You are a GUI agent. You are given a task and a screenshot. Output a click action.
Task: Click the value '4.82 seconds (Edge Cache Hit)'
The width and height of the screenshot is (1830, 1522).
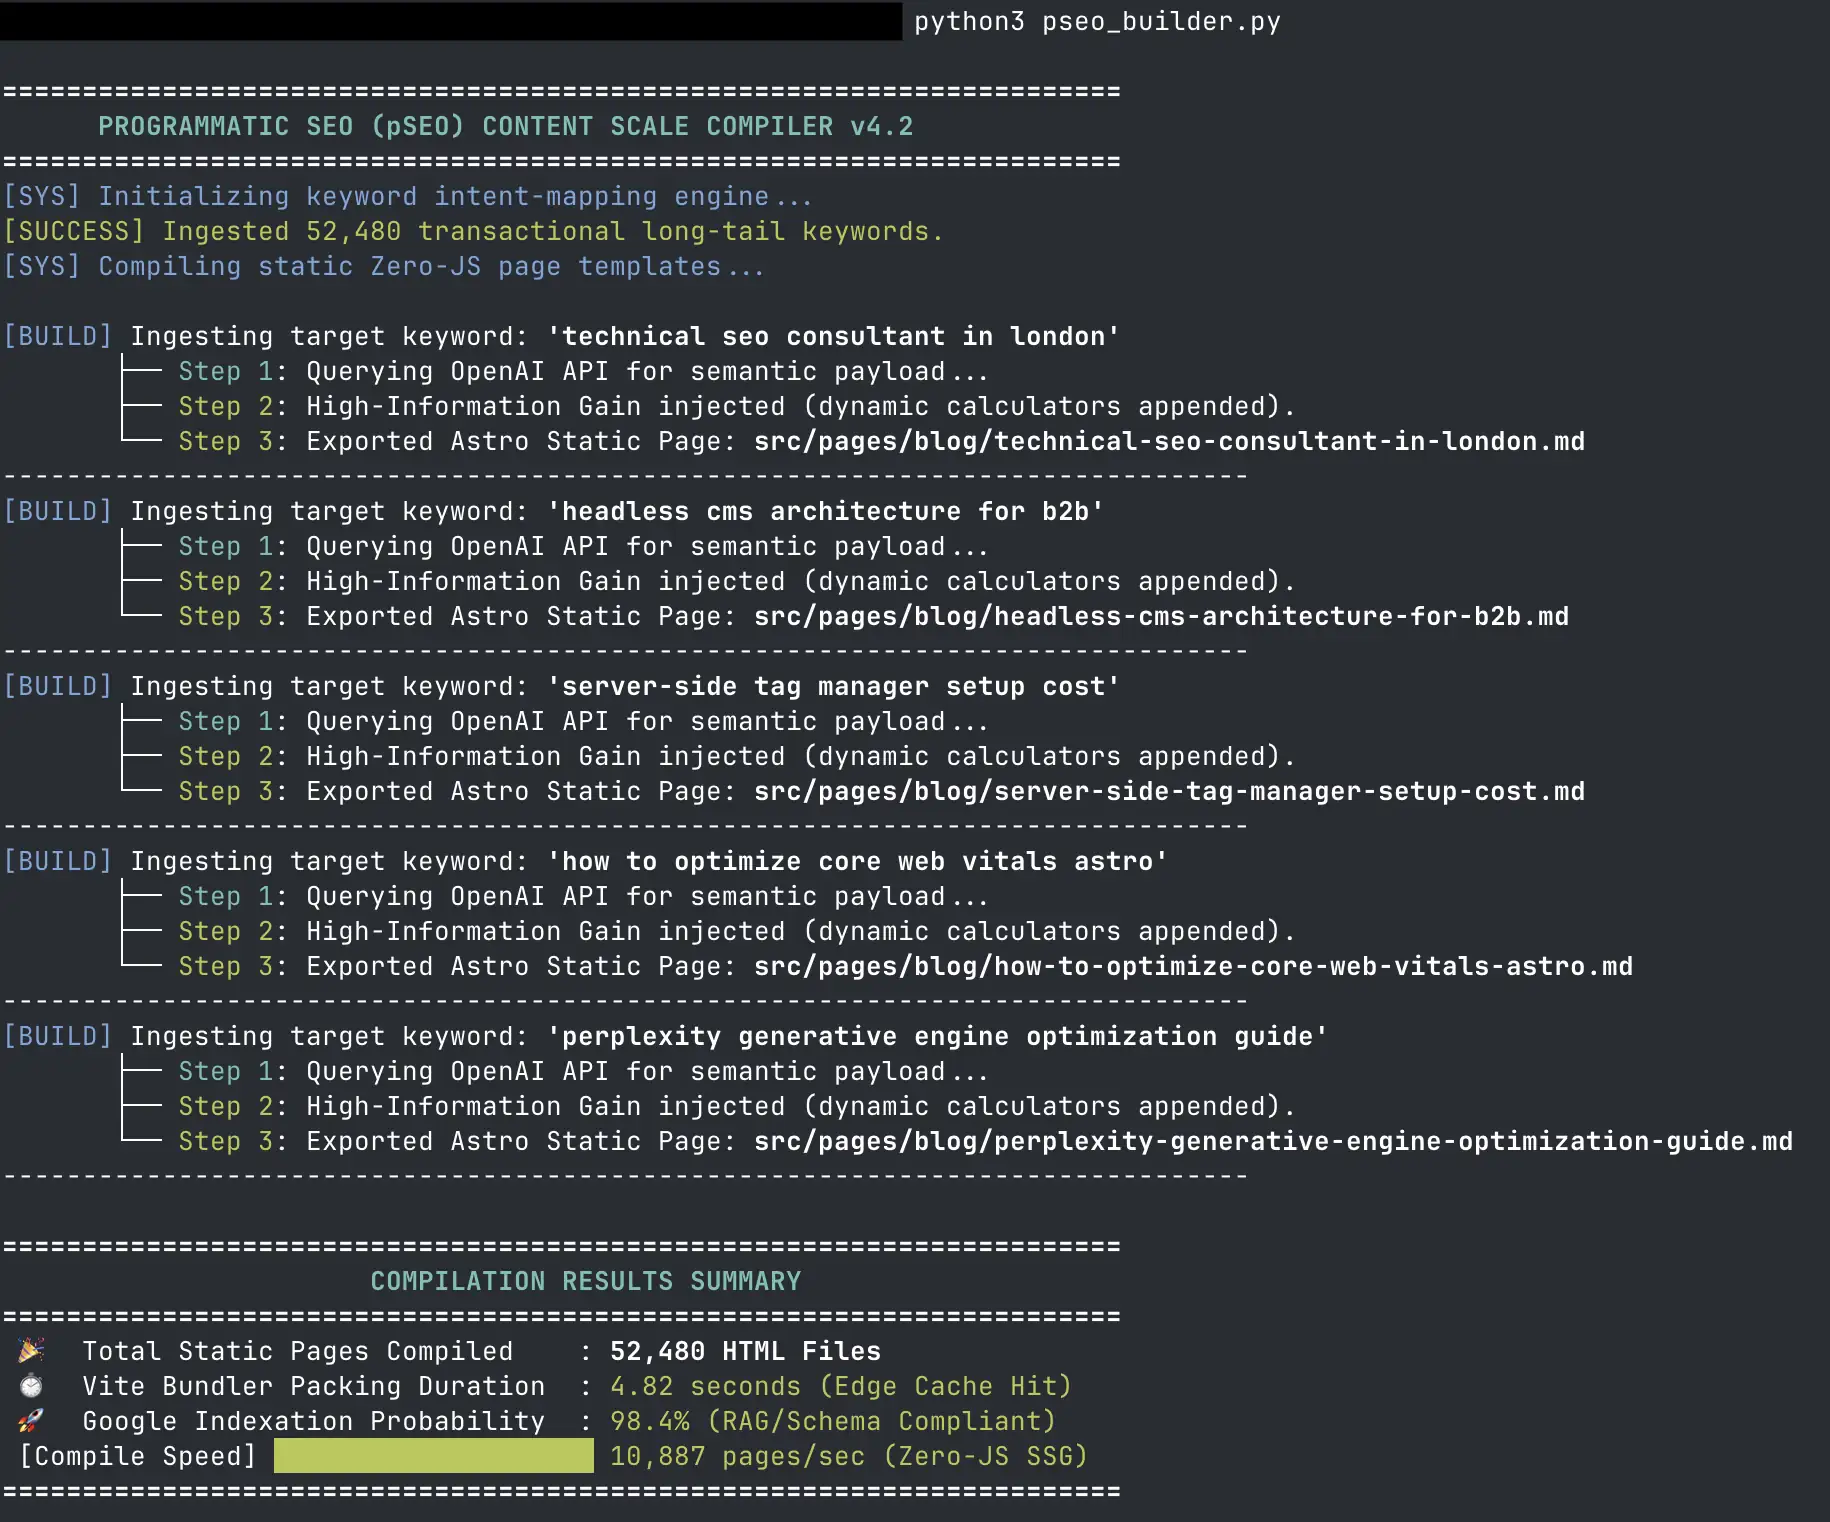(841, 1387)
